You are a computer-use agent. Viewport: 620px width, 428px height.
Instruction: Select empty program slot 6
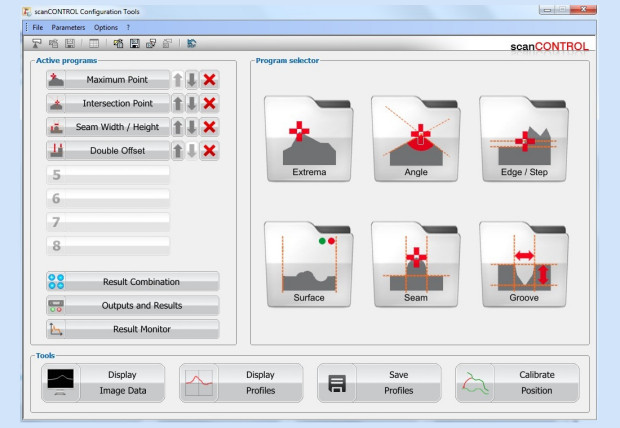(108, 199)
